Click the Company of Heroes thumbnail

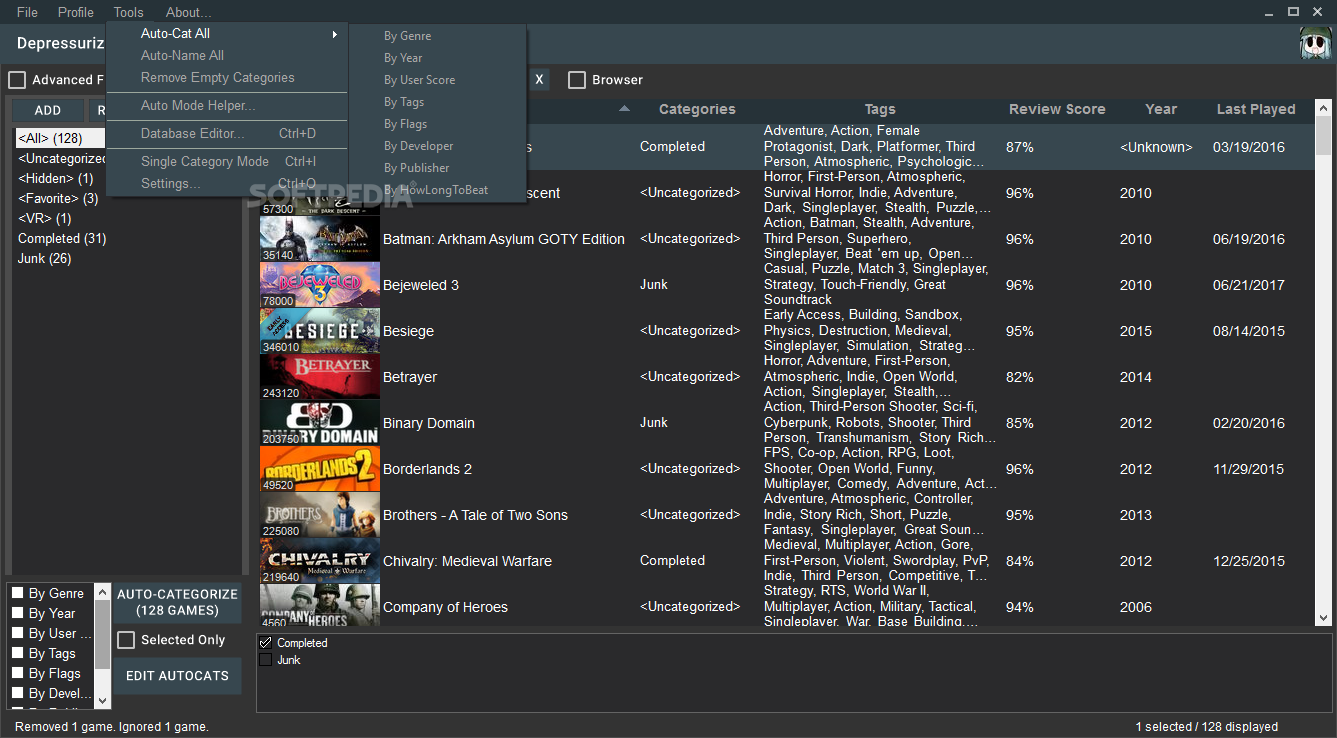coord(319,606)
